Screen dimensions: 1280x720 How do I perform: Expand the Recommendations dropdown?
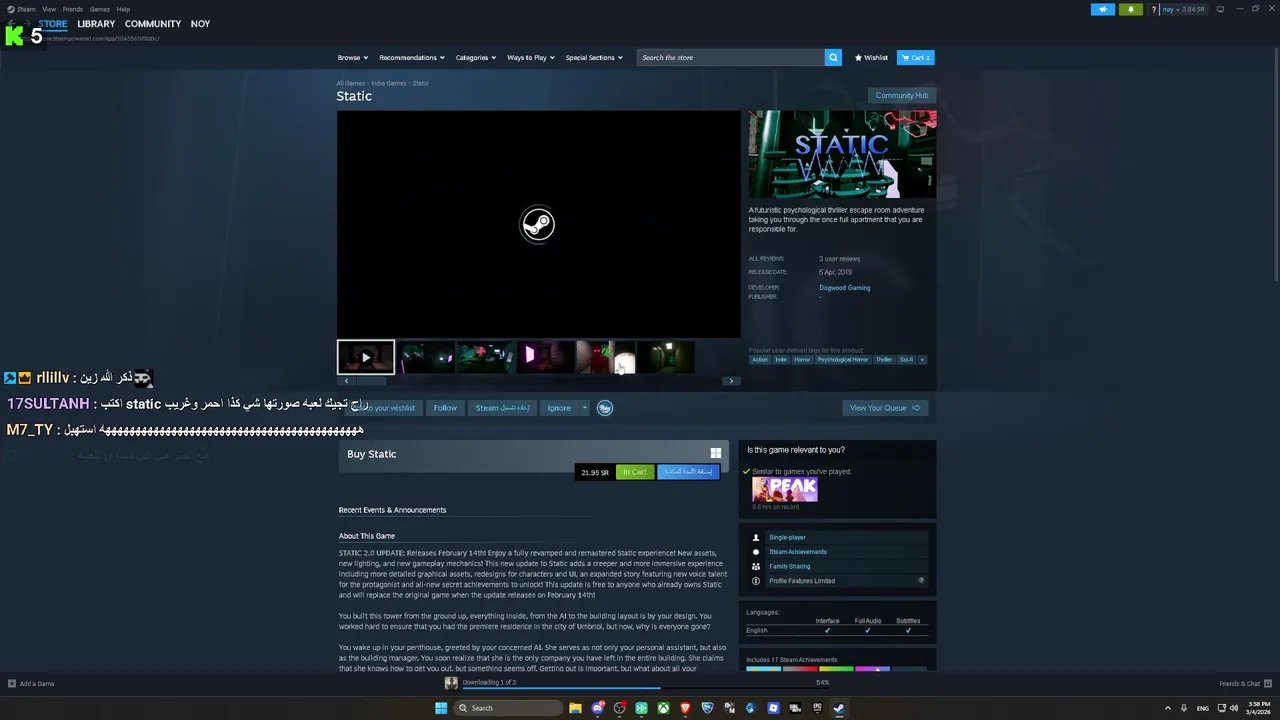coord(412,58)
